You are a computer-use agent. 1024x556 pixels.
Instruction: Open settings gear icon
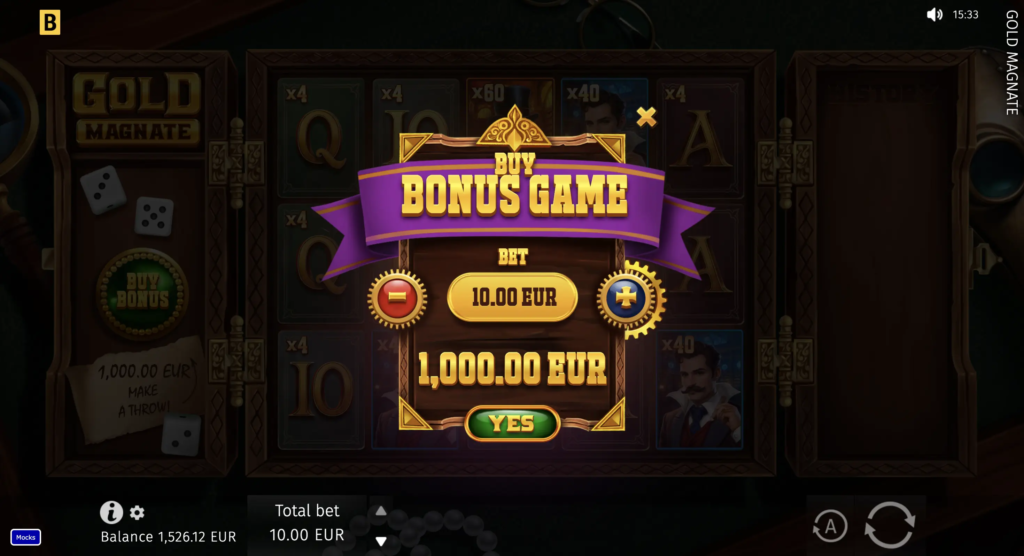point(136,513)
